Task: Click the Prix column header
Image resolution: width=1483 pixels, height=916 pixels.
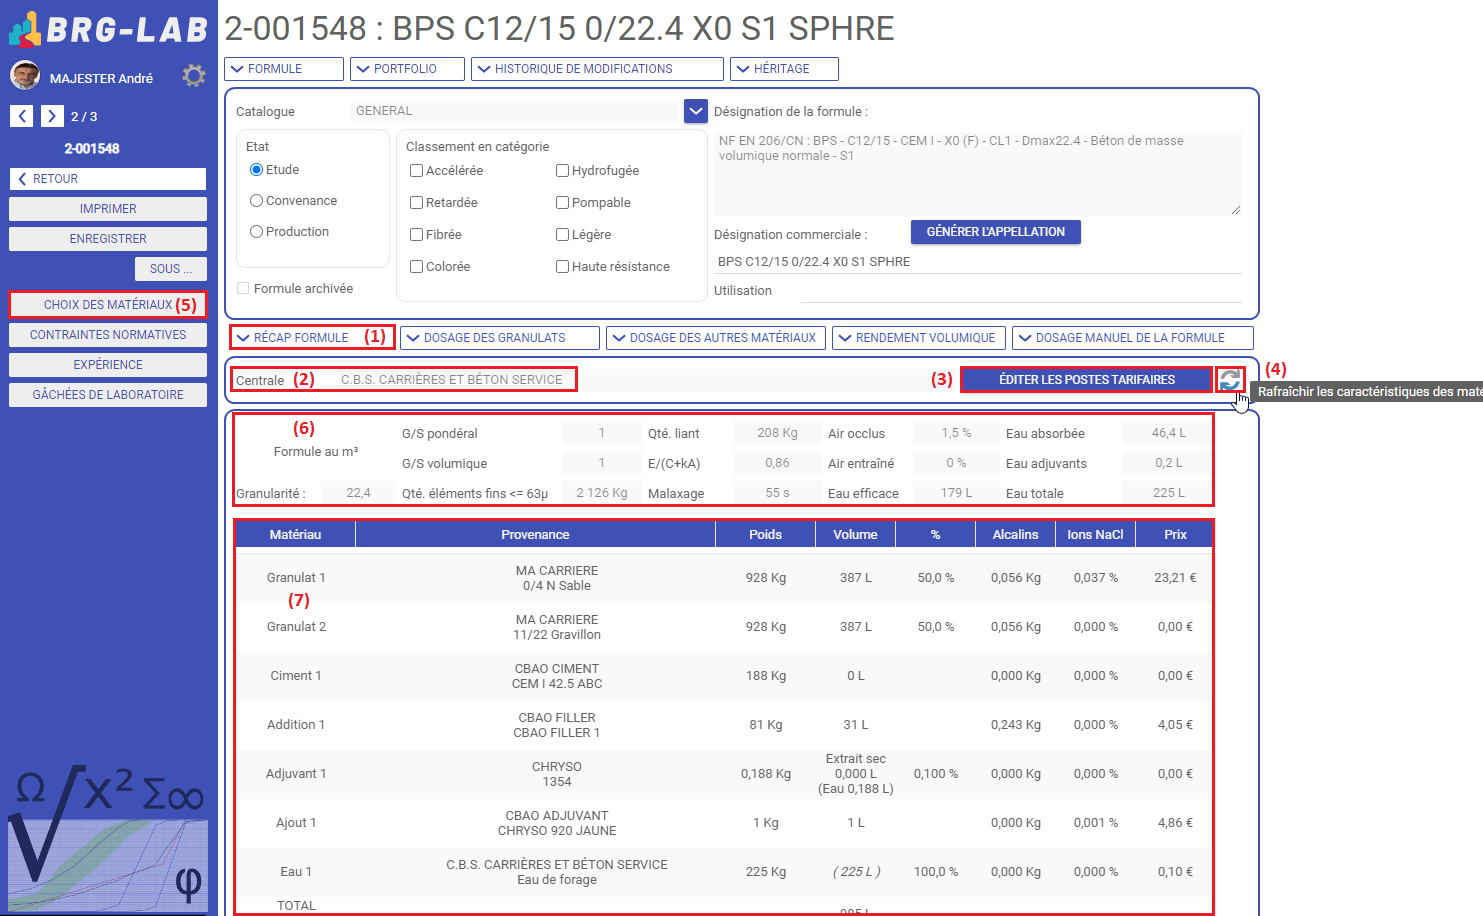Action: click(1176, 535)
